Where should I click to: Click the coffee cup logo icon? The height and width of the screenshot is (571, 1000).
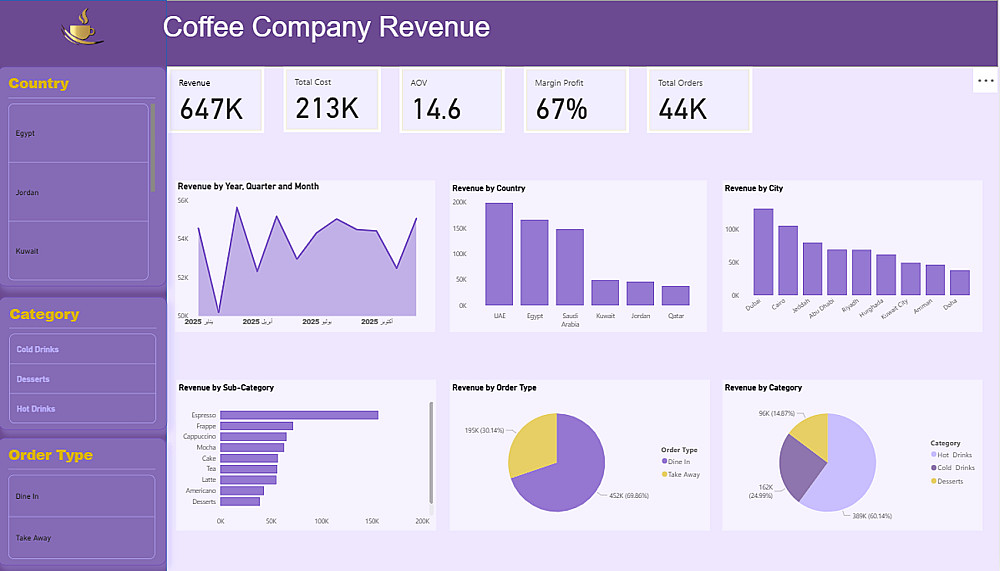click(x=82, y=27)
